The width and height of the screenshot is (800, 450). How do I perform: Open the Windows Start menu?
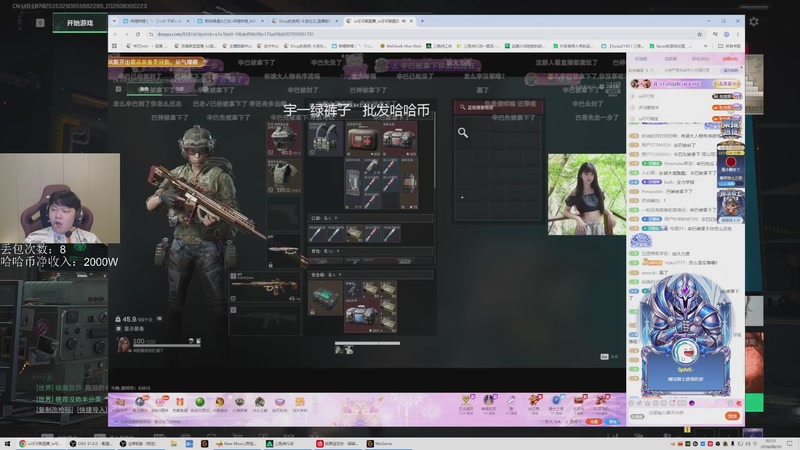pyautogui.click(x=7, y=444)
